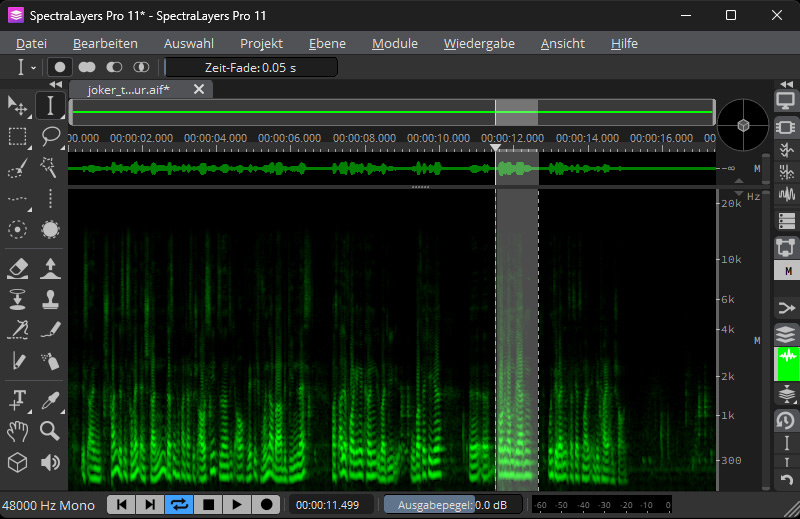800x519 pixels.
Task: Select the Eraser tool
Action: click(17, 267)
